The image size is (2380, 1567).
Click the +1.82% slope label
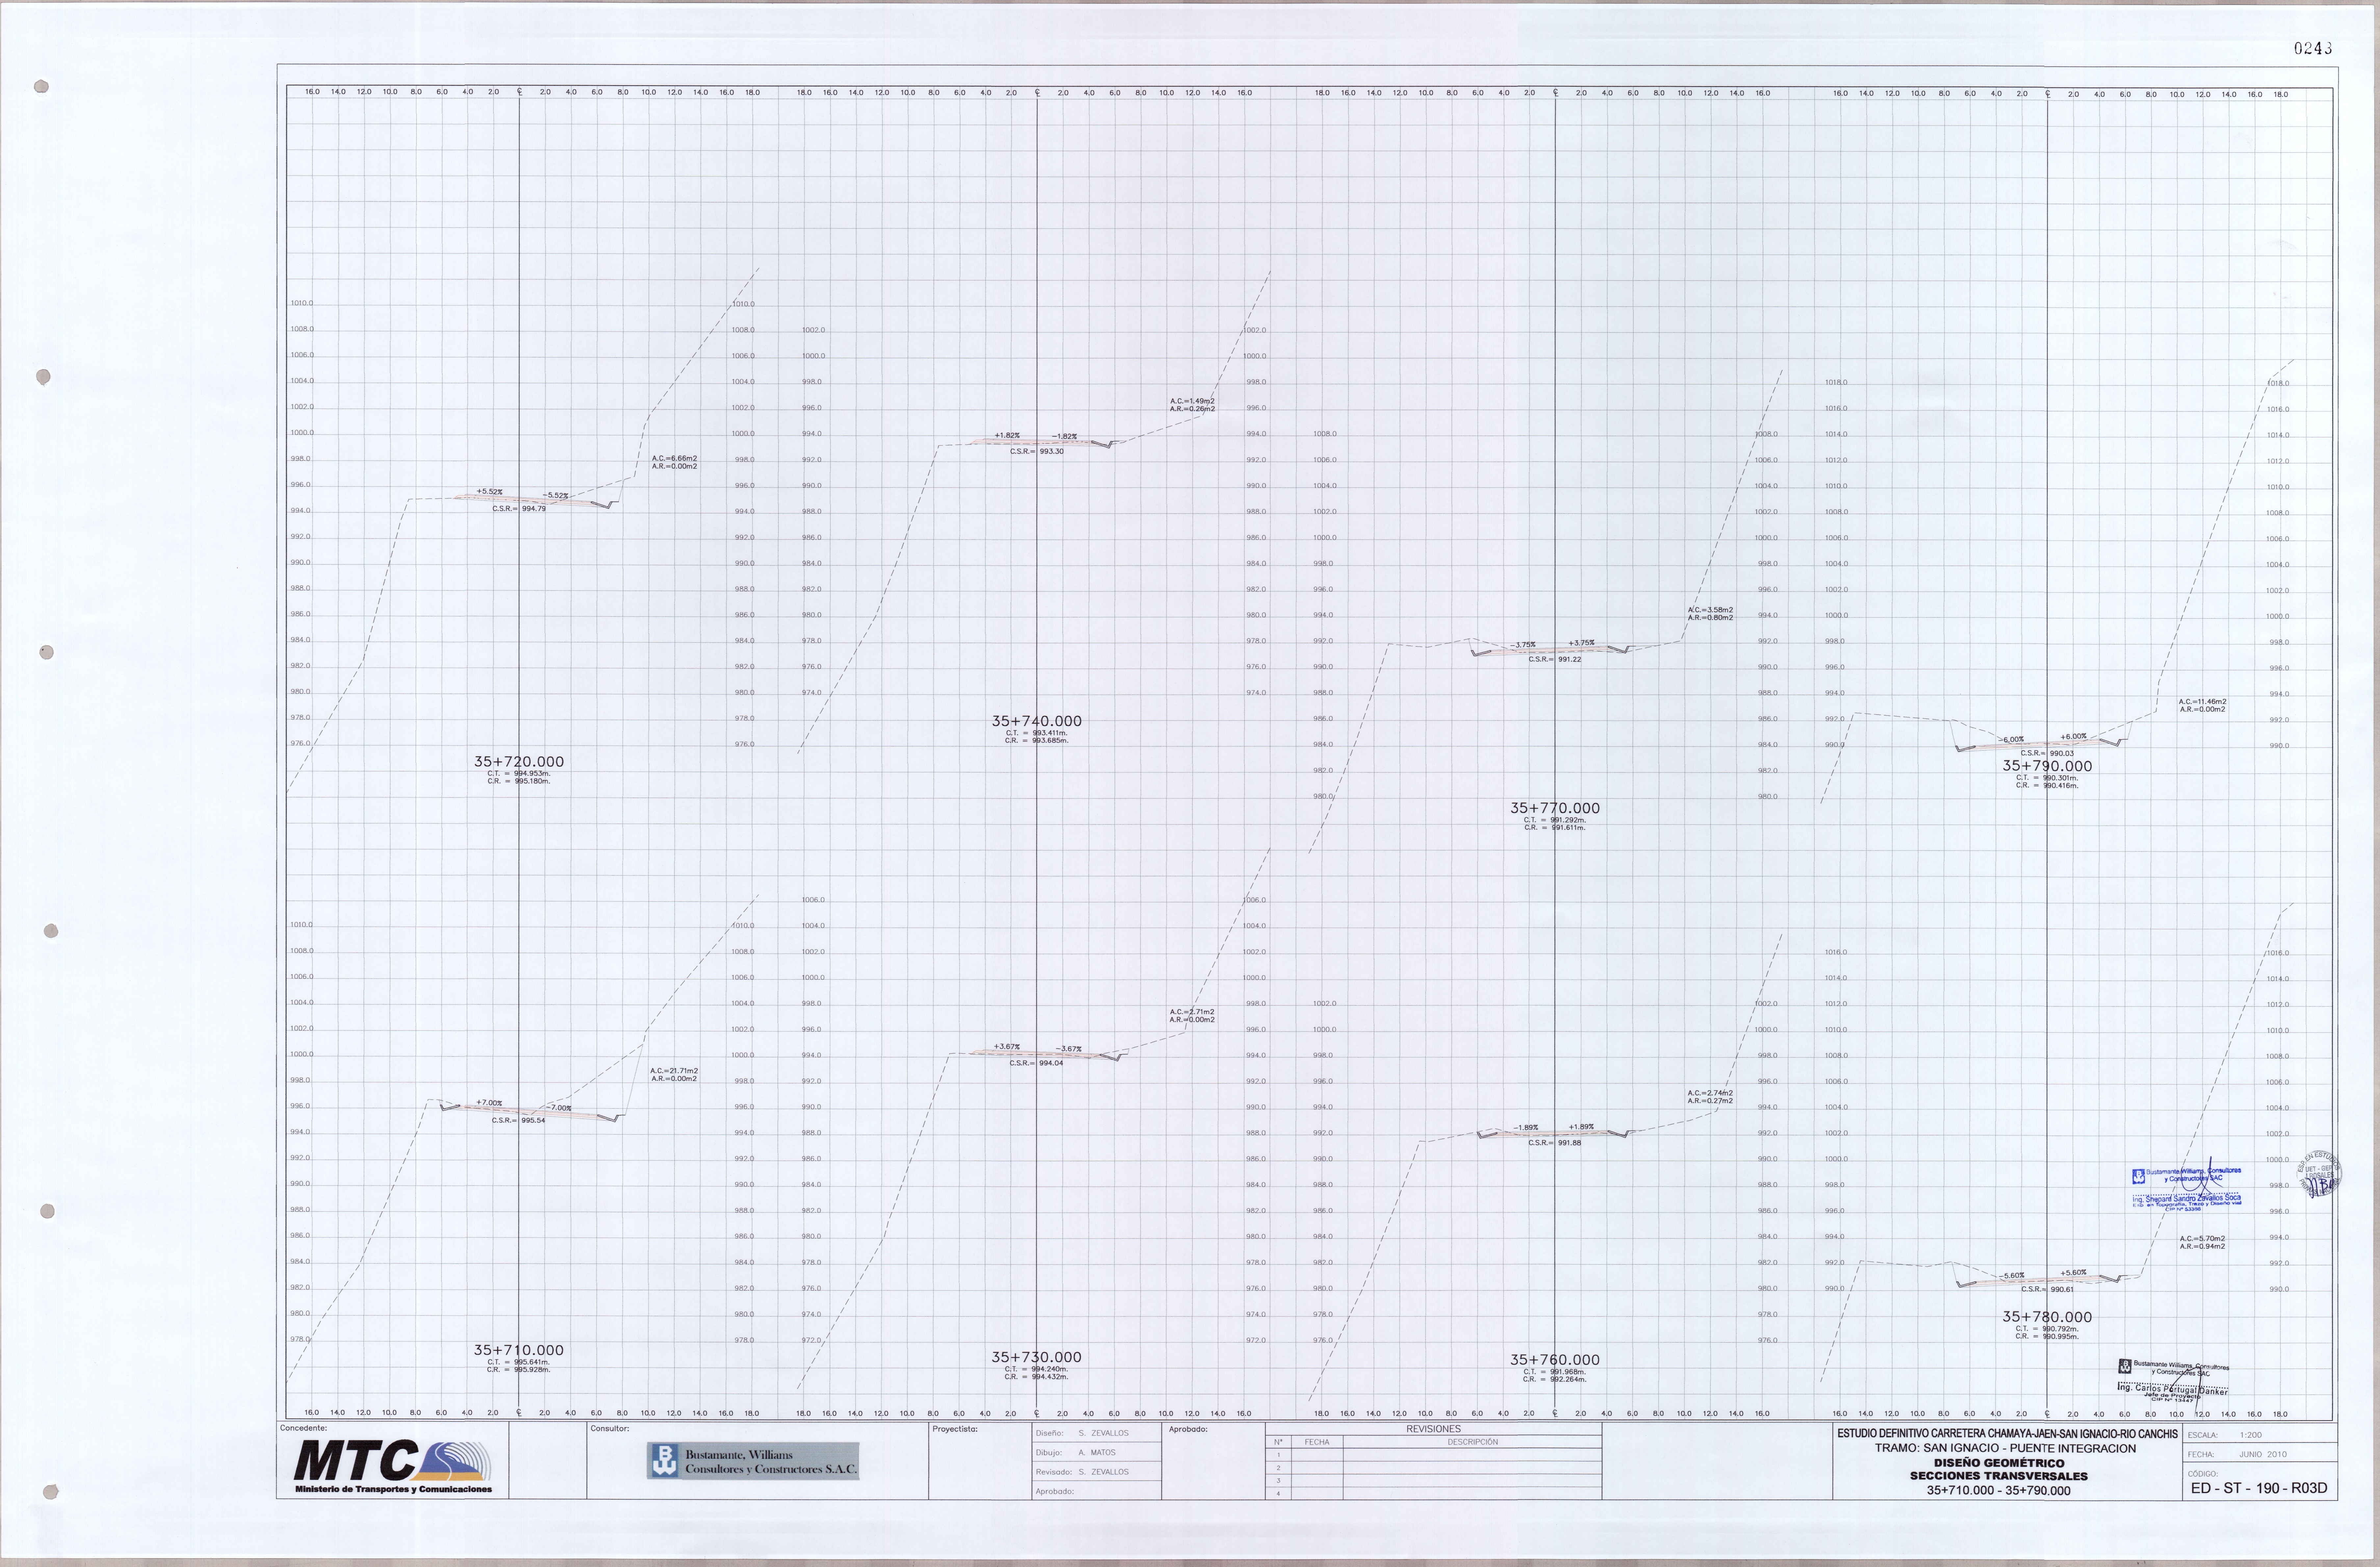(1007, 436)
